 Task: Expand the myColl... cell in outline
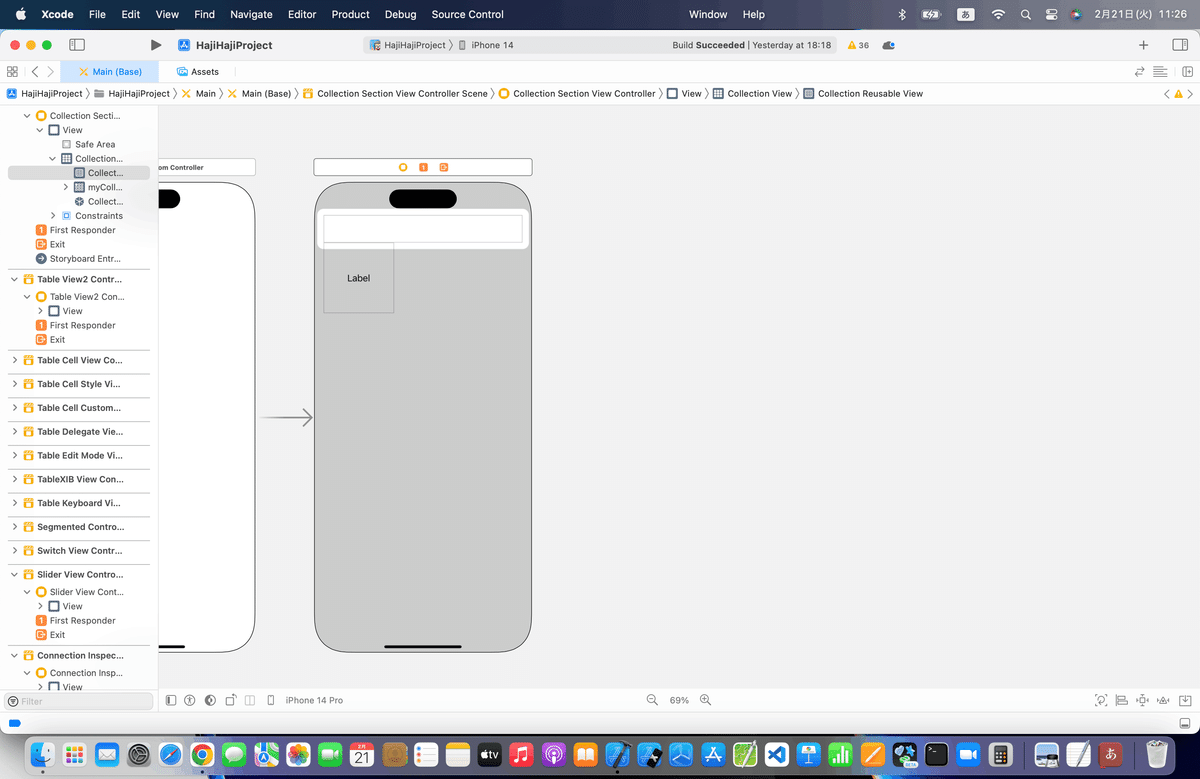click(66, 187)
